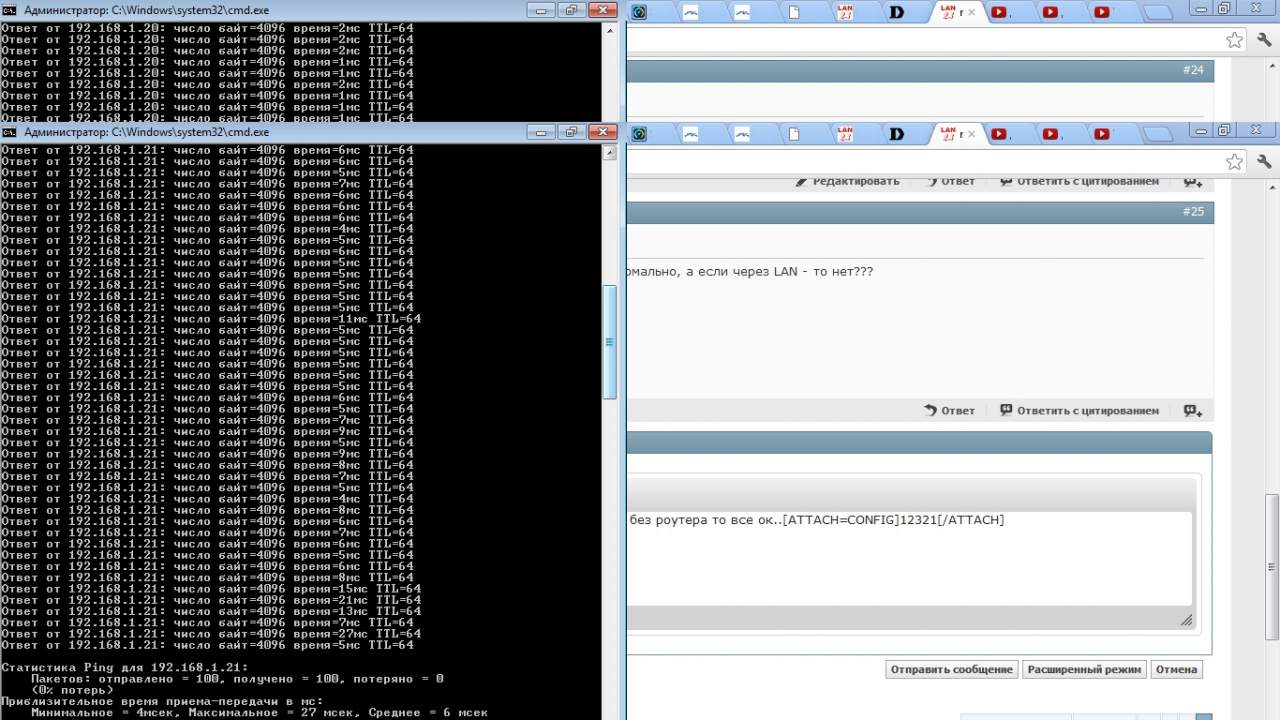The height and width of the screenshot is (720, 1280).
Task: Click scrollbar thumb of lower cmd.exe window
Action: point(609,341)
